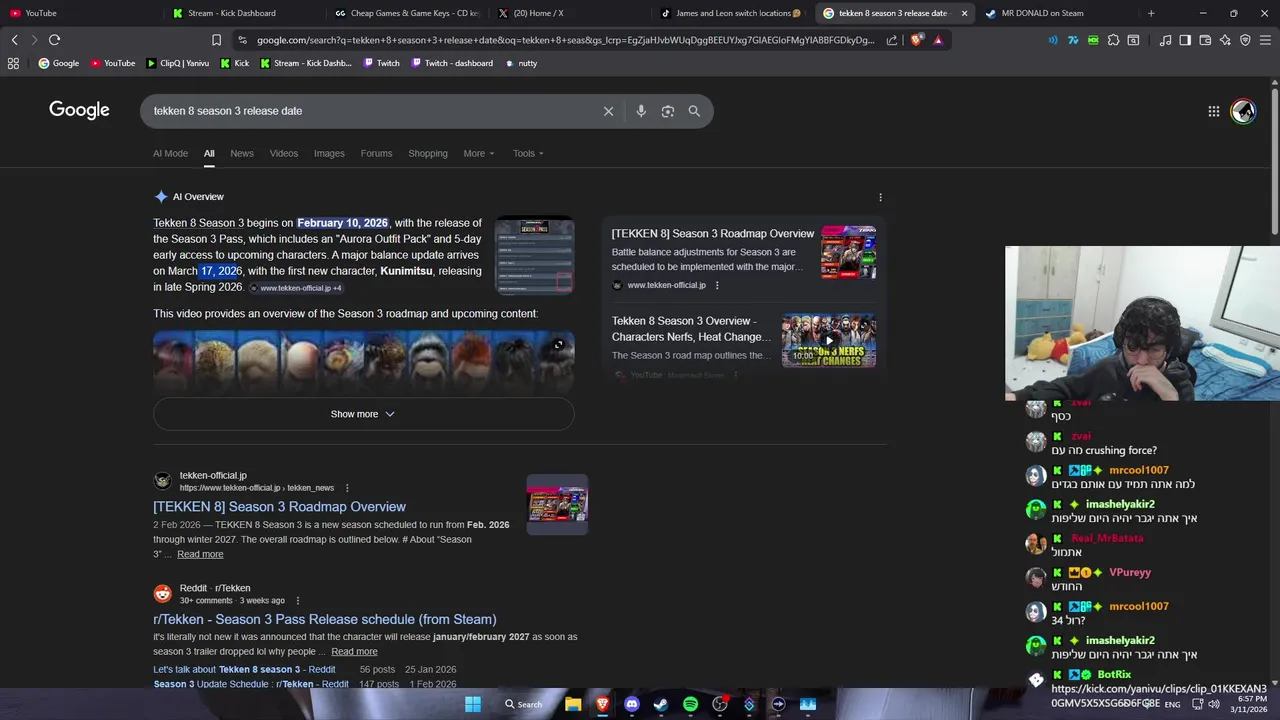
Task: Search by image with Google Lens icon
Action: coord(668,111)
